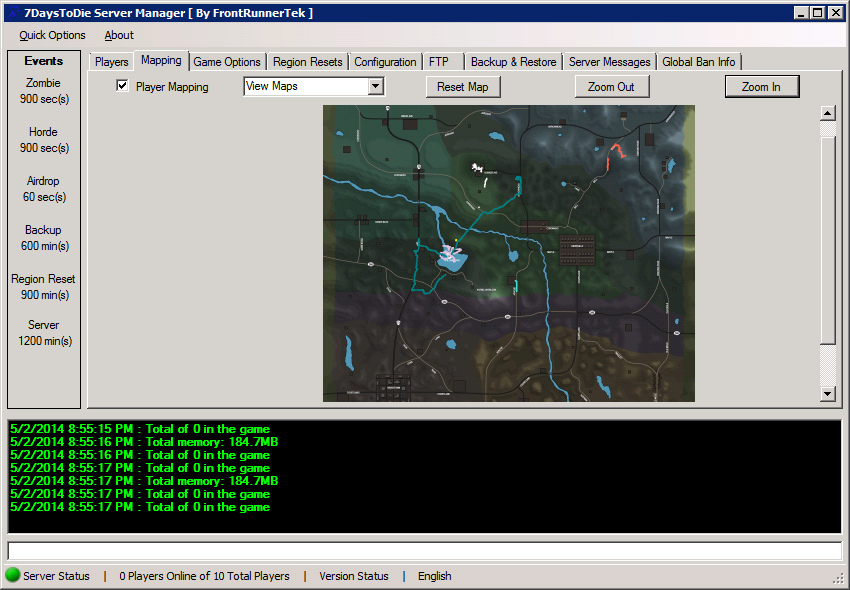This screenshot has height=590, width=850.
Task: Toggle the Player Mapping checkbox
Action: [x=123, y=86]
